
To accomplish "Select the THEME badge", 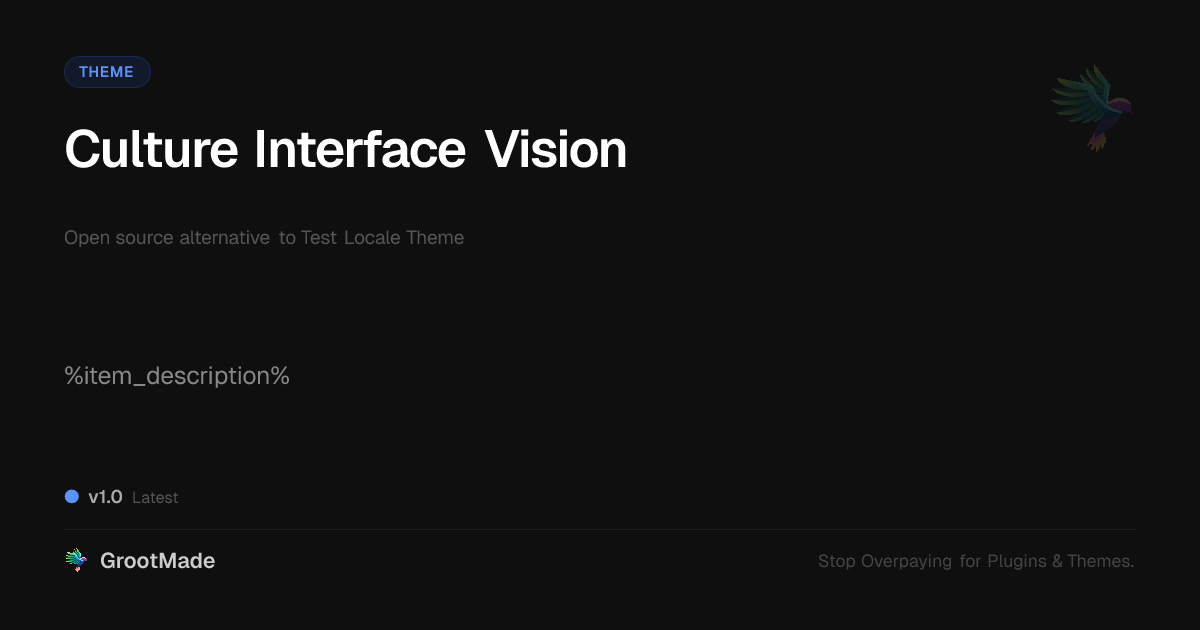I will pos(107,72).
